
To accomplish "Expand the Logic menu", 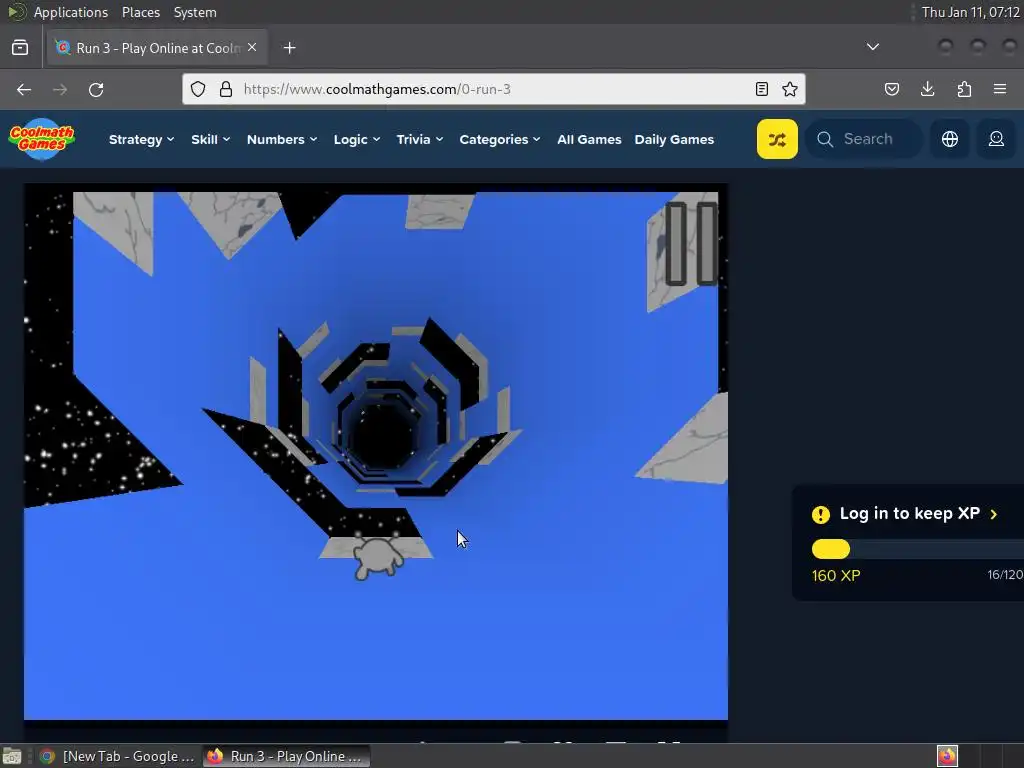I will (357, 139).
